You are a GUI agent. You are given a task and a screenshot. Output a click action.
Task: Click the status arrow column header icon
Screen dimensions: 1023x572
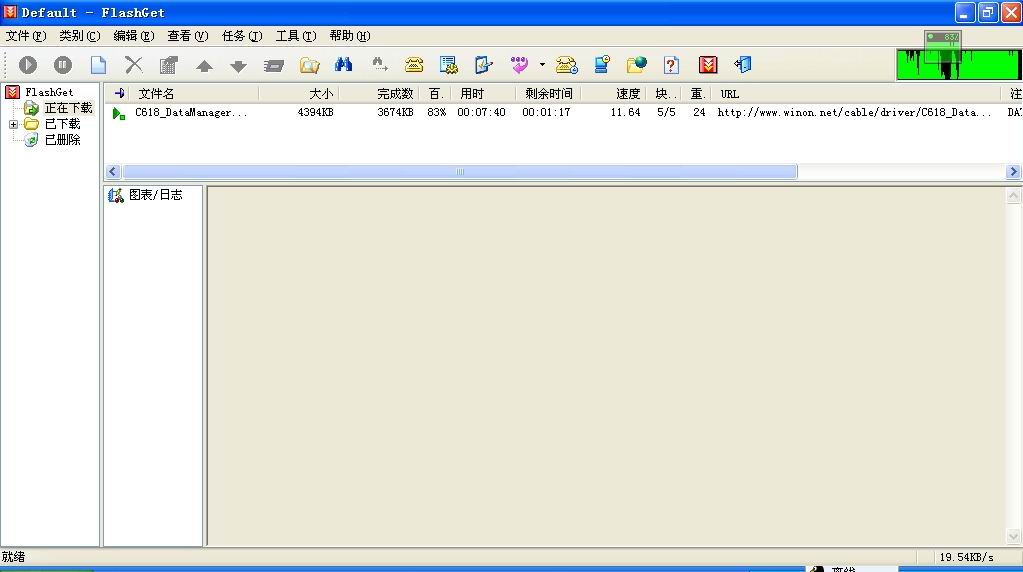[x=119, y=94]
